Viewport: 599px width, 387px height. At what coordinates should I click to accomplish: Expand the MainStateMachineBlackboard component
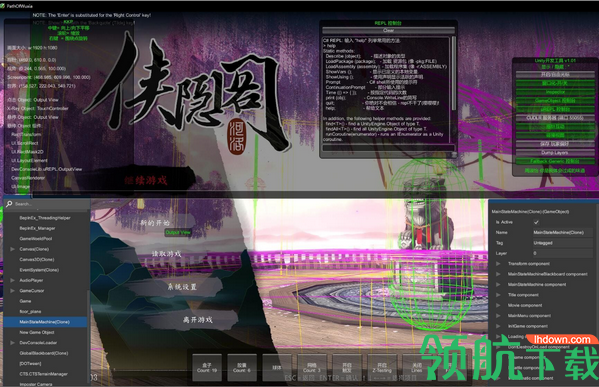coord(498,274)
